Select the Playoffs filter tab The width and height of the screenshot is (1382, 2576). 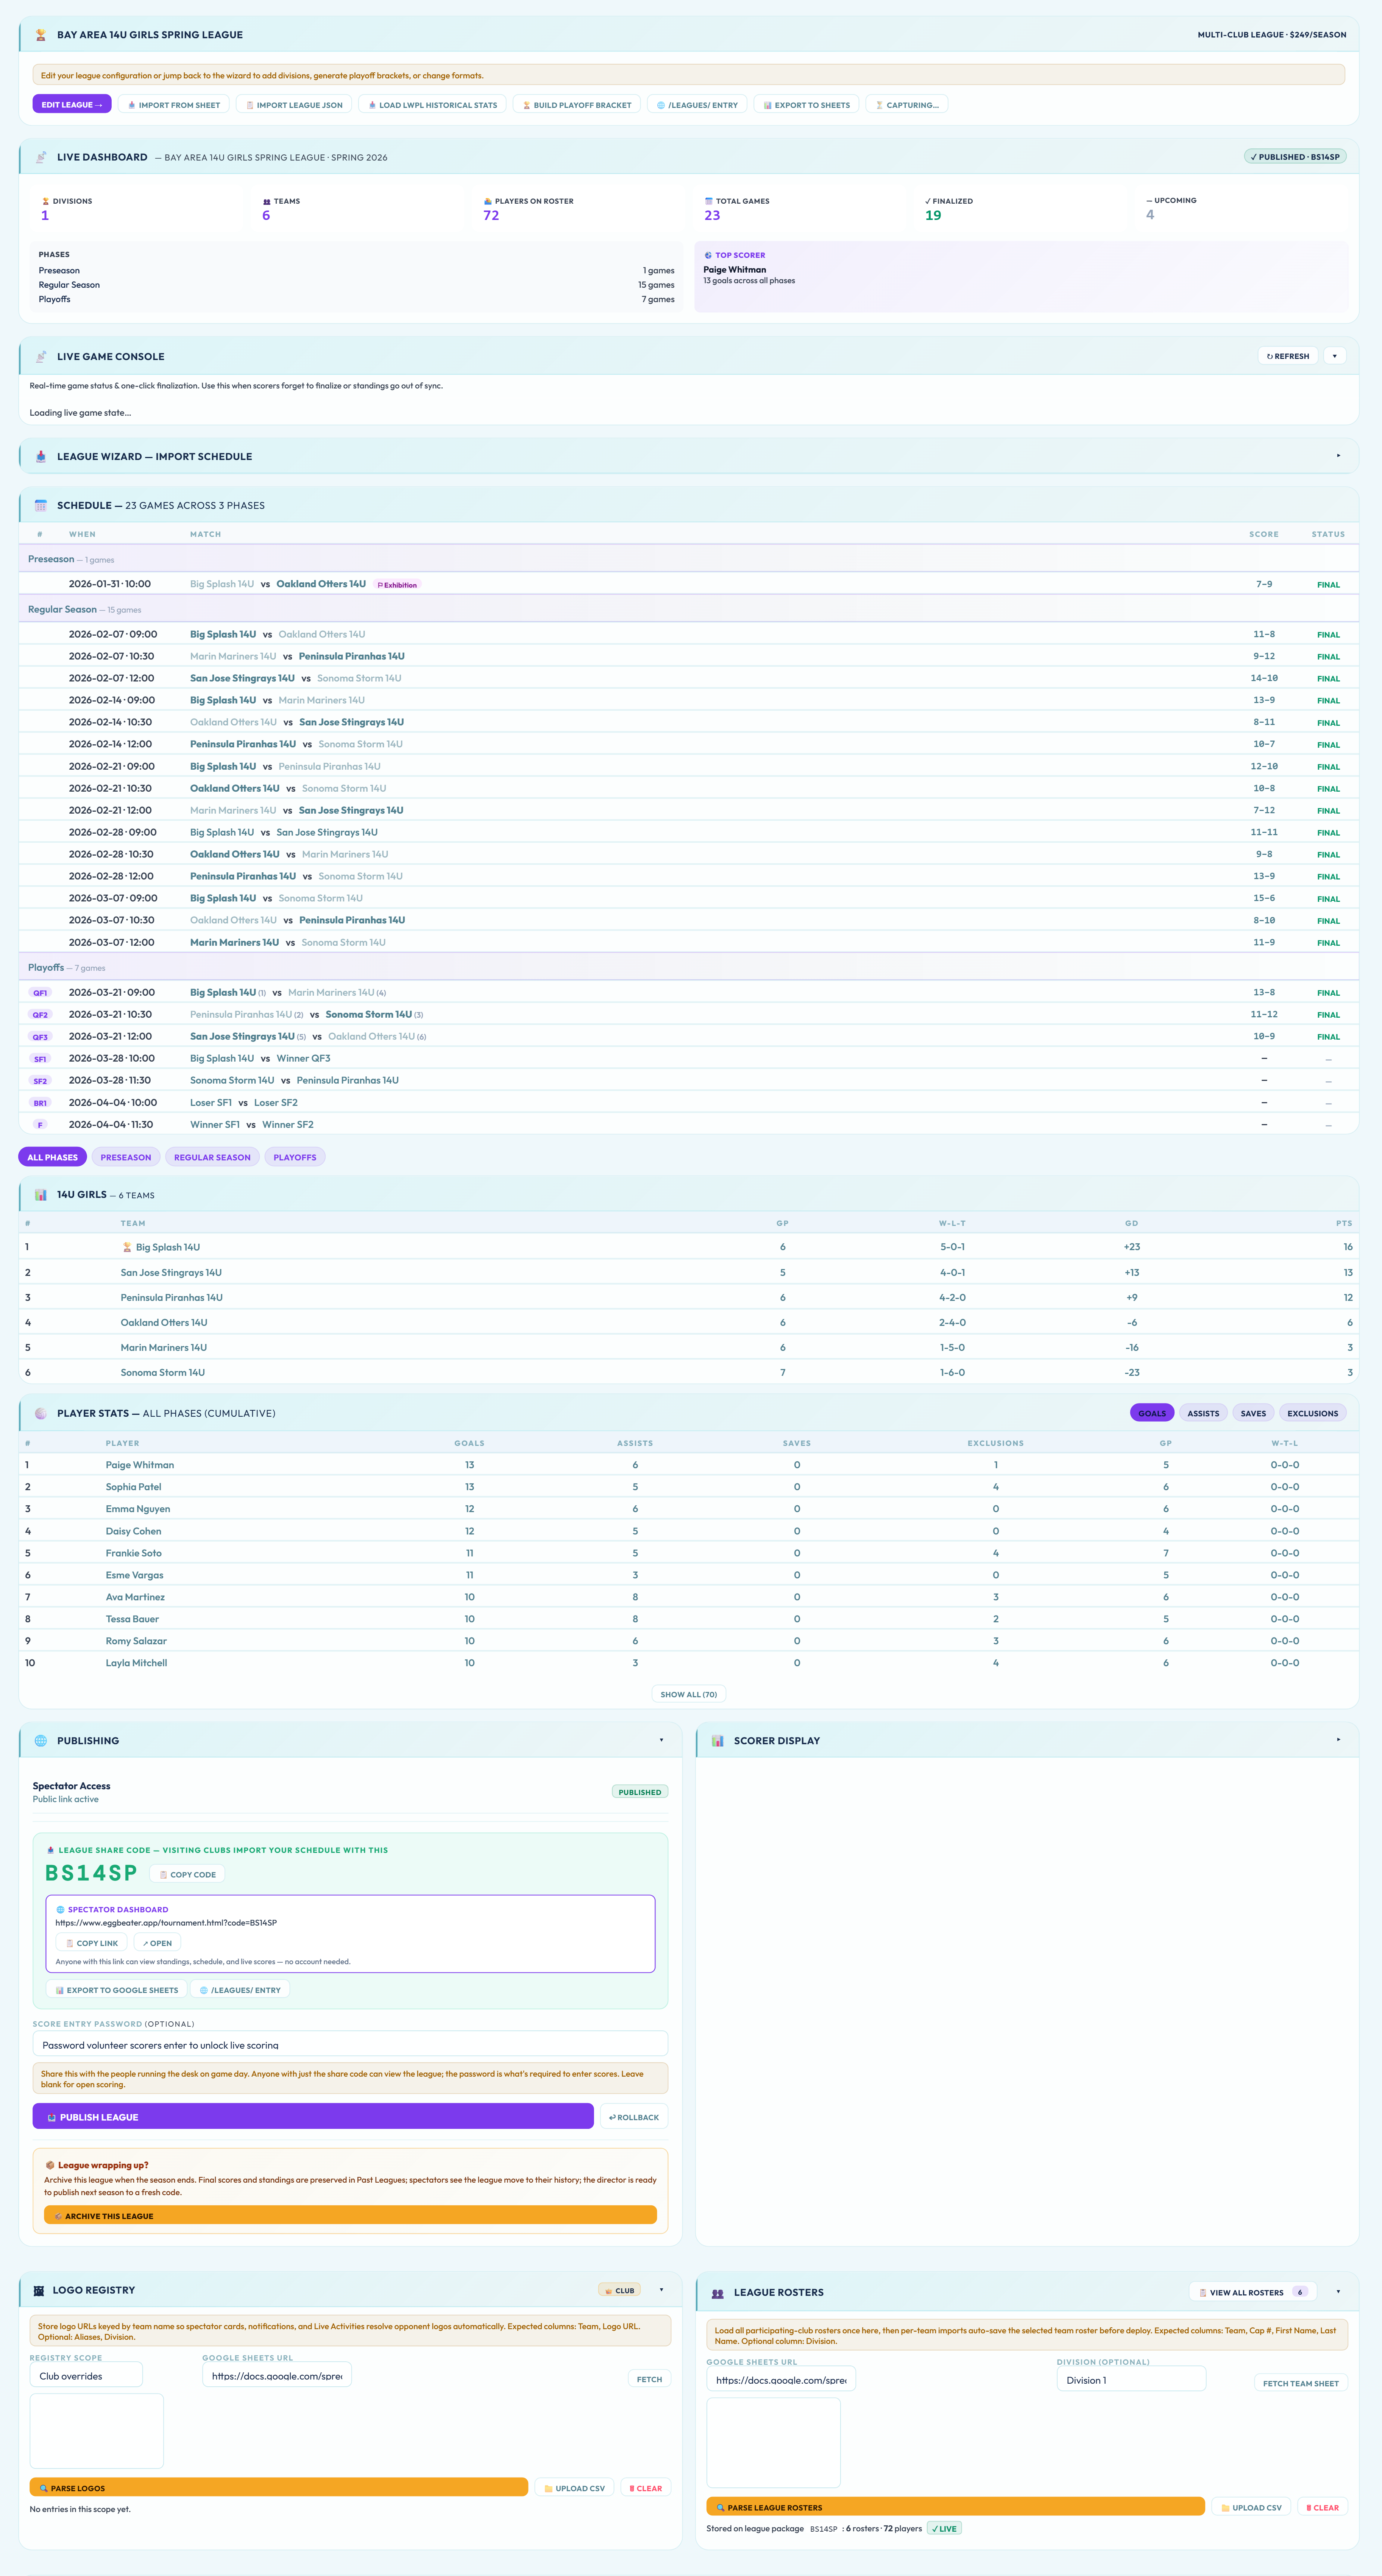pos(295,1157)
